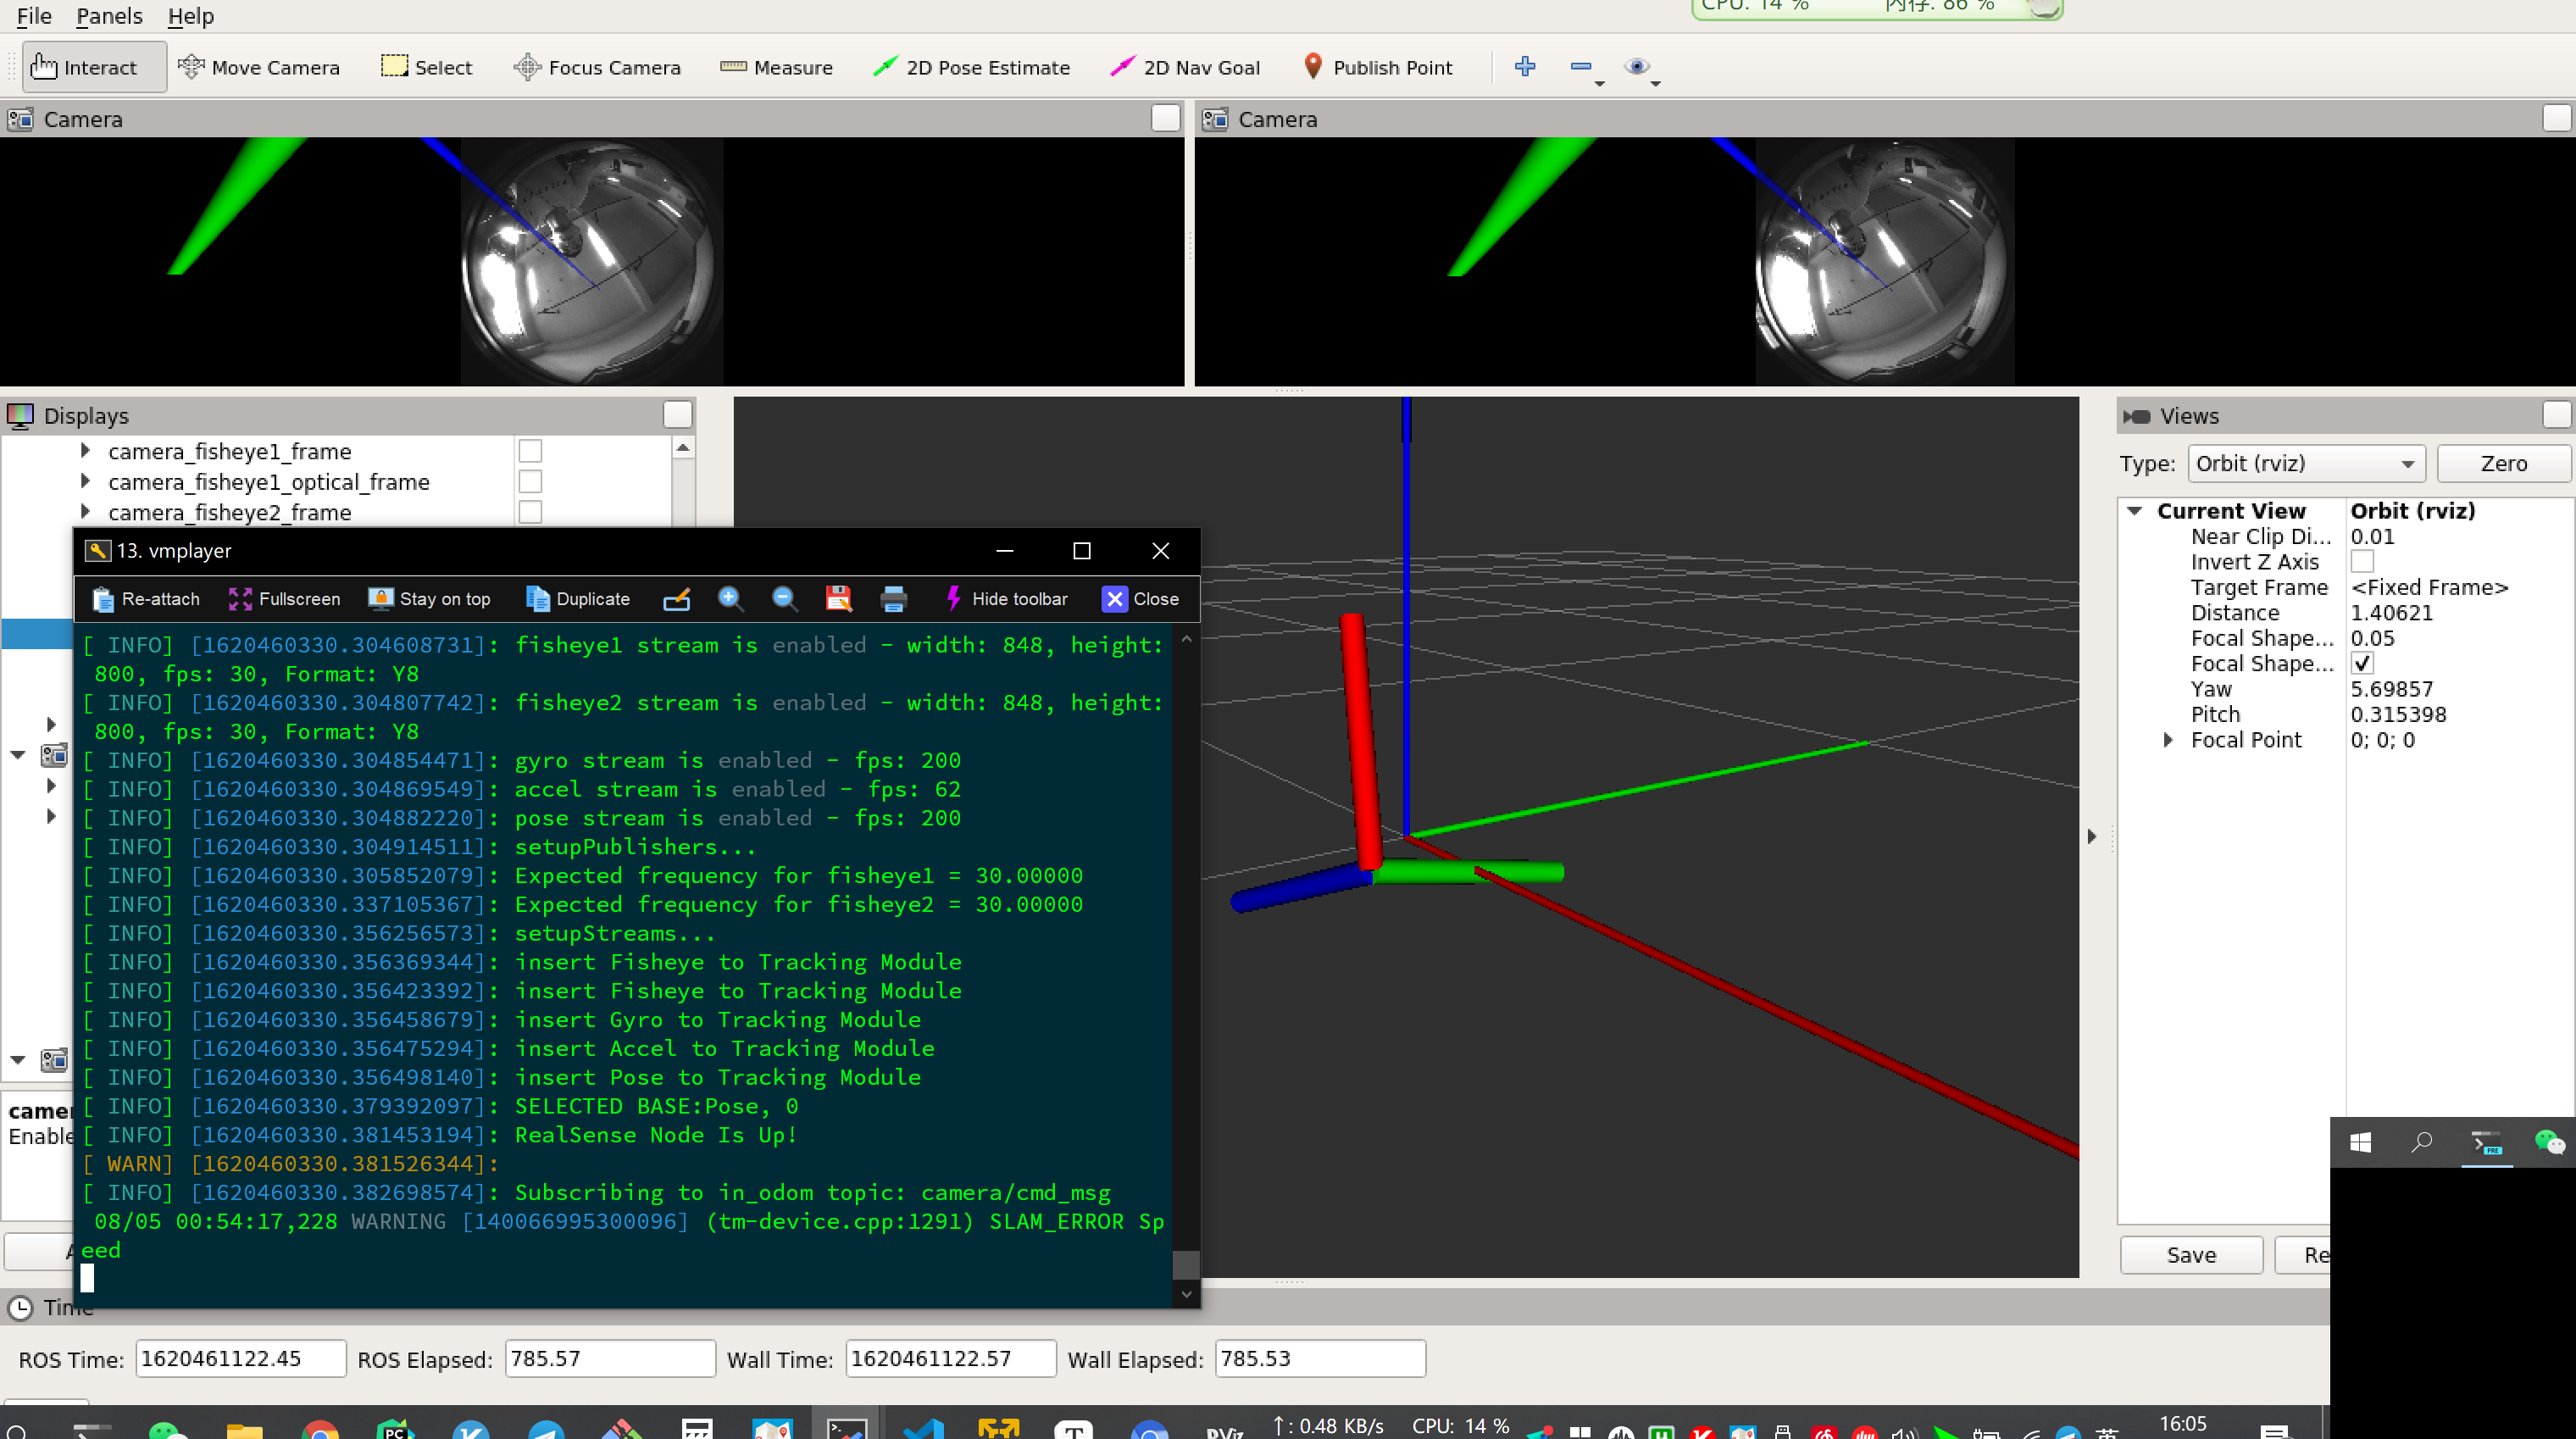Screen dimensions: 2576x1439
Task: Open the Help menu
Action: point(190,16)
